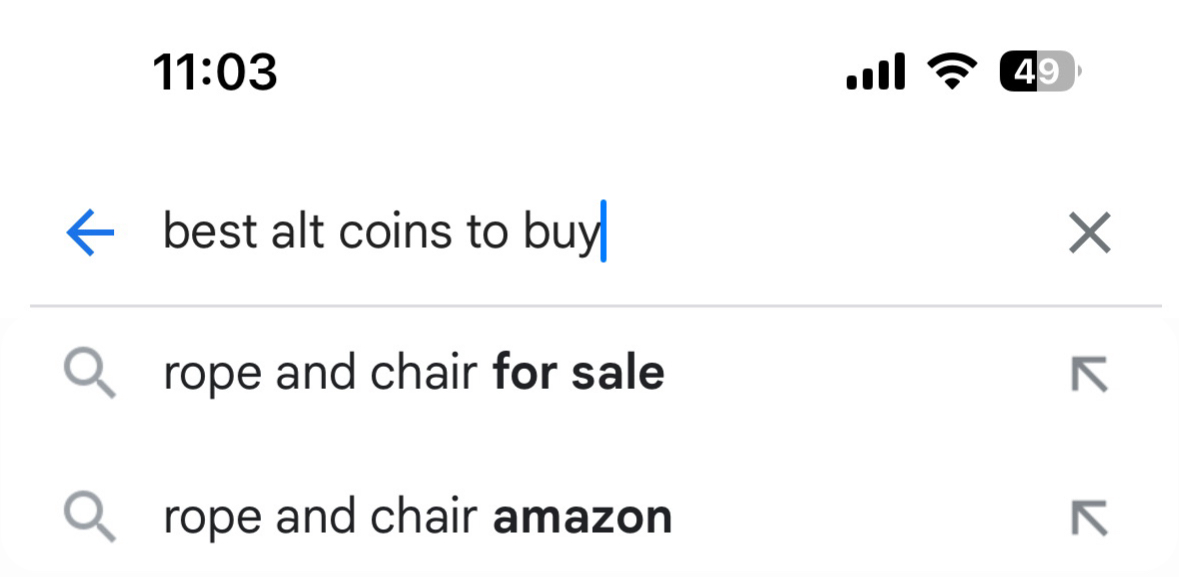This screenshot has width=1179, height=577.
Task: Select the "rope and chair for sale" suggestion
Action: tap(413, 375)
